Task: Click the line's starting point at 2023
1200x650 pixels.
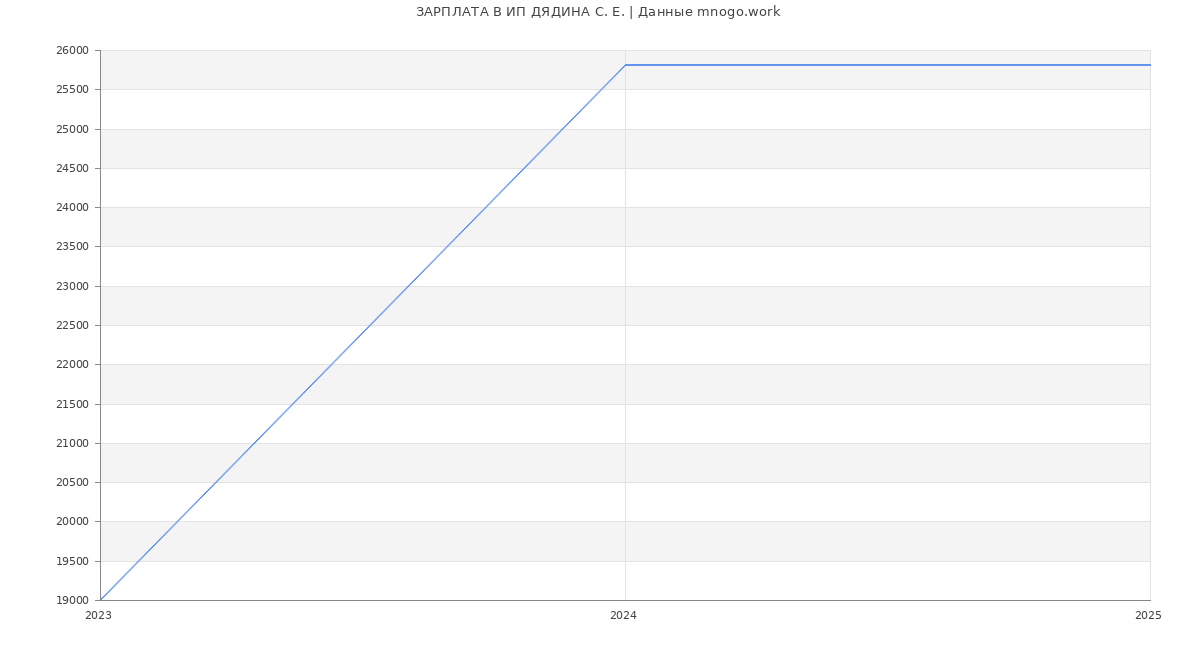Action: (101, 600)
